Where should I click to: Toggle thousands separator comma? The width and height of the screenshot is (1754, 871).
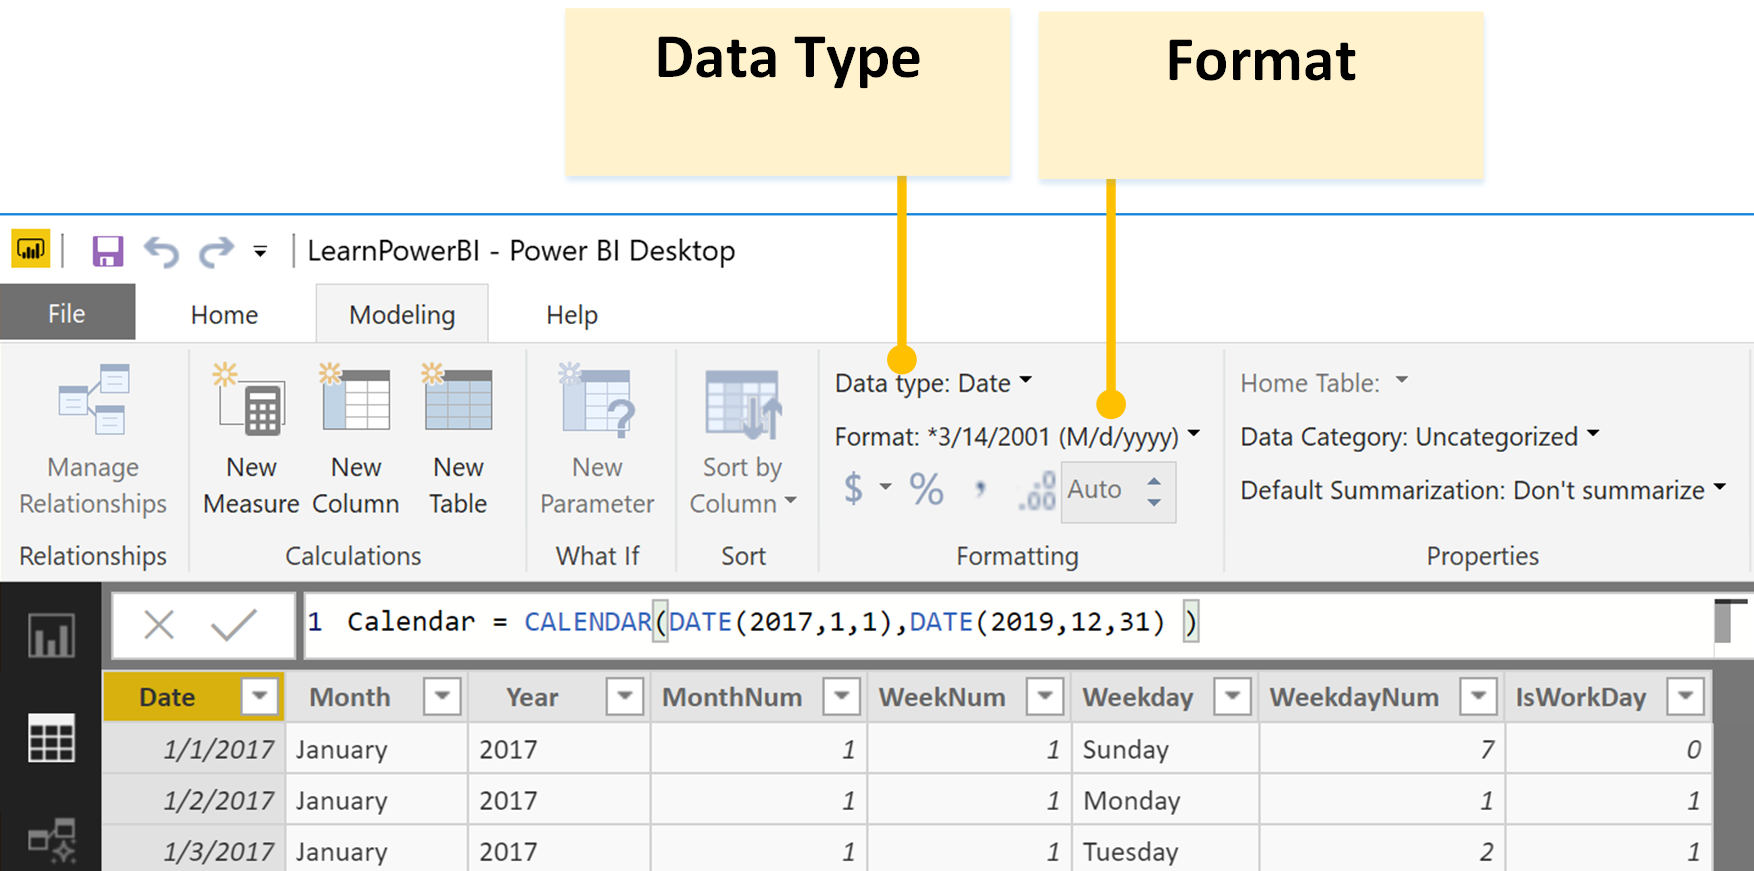tap(981, 489)
